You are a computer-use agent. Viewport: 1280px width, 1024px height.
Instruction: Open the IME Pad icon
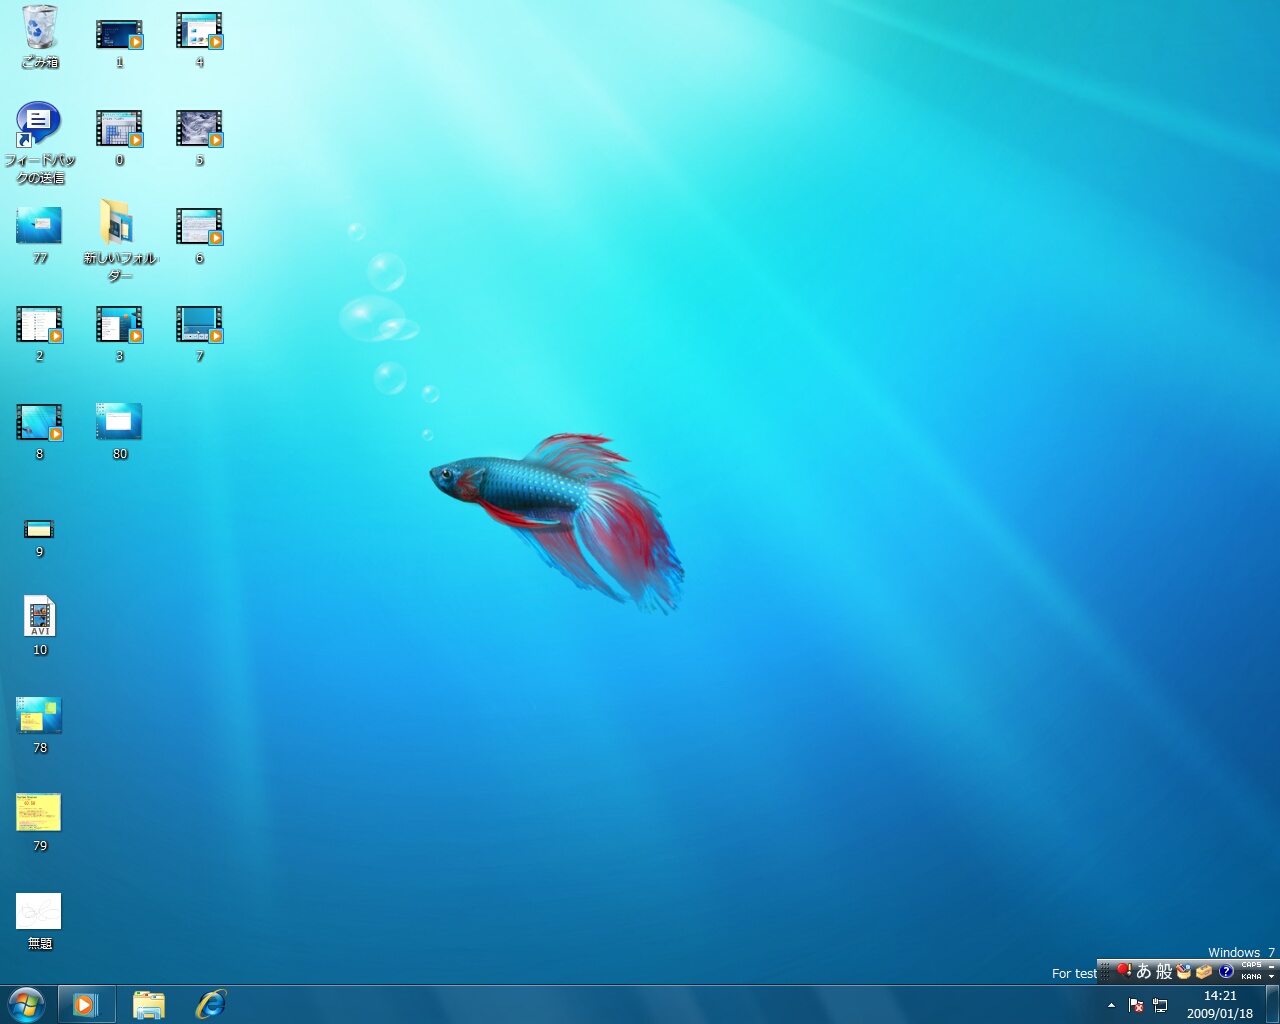(x=1184, y=971)
